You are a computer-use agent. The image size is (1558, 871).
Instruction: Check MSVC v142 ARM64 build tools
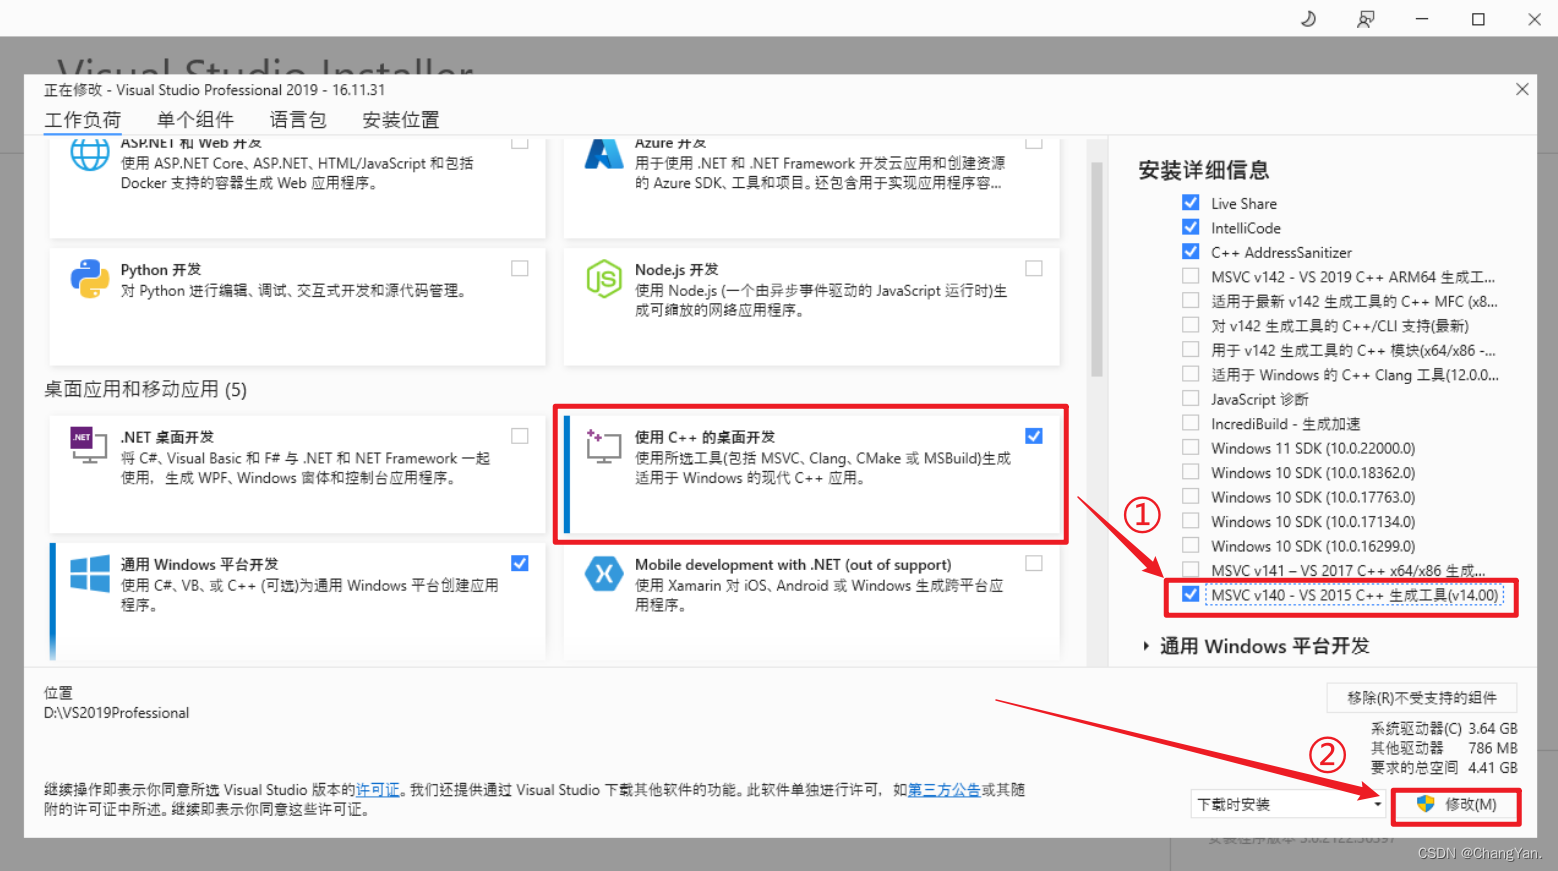coord(1190,276)
